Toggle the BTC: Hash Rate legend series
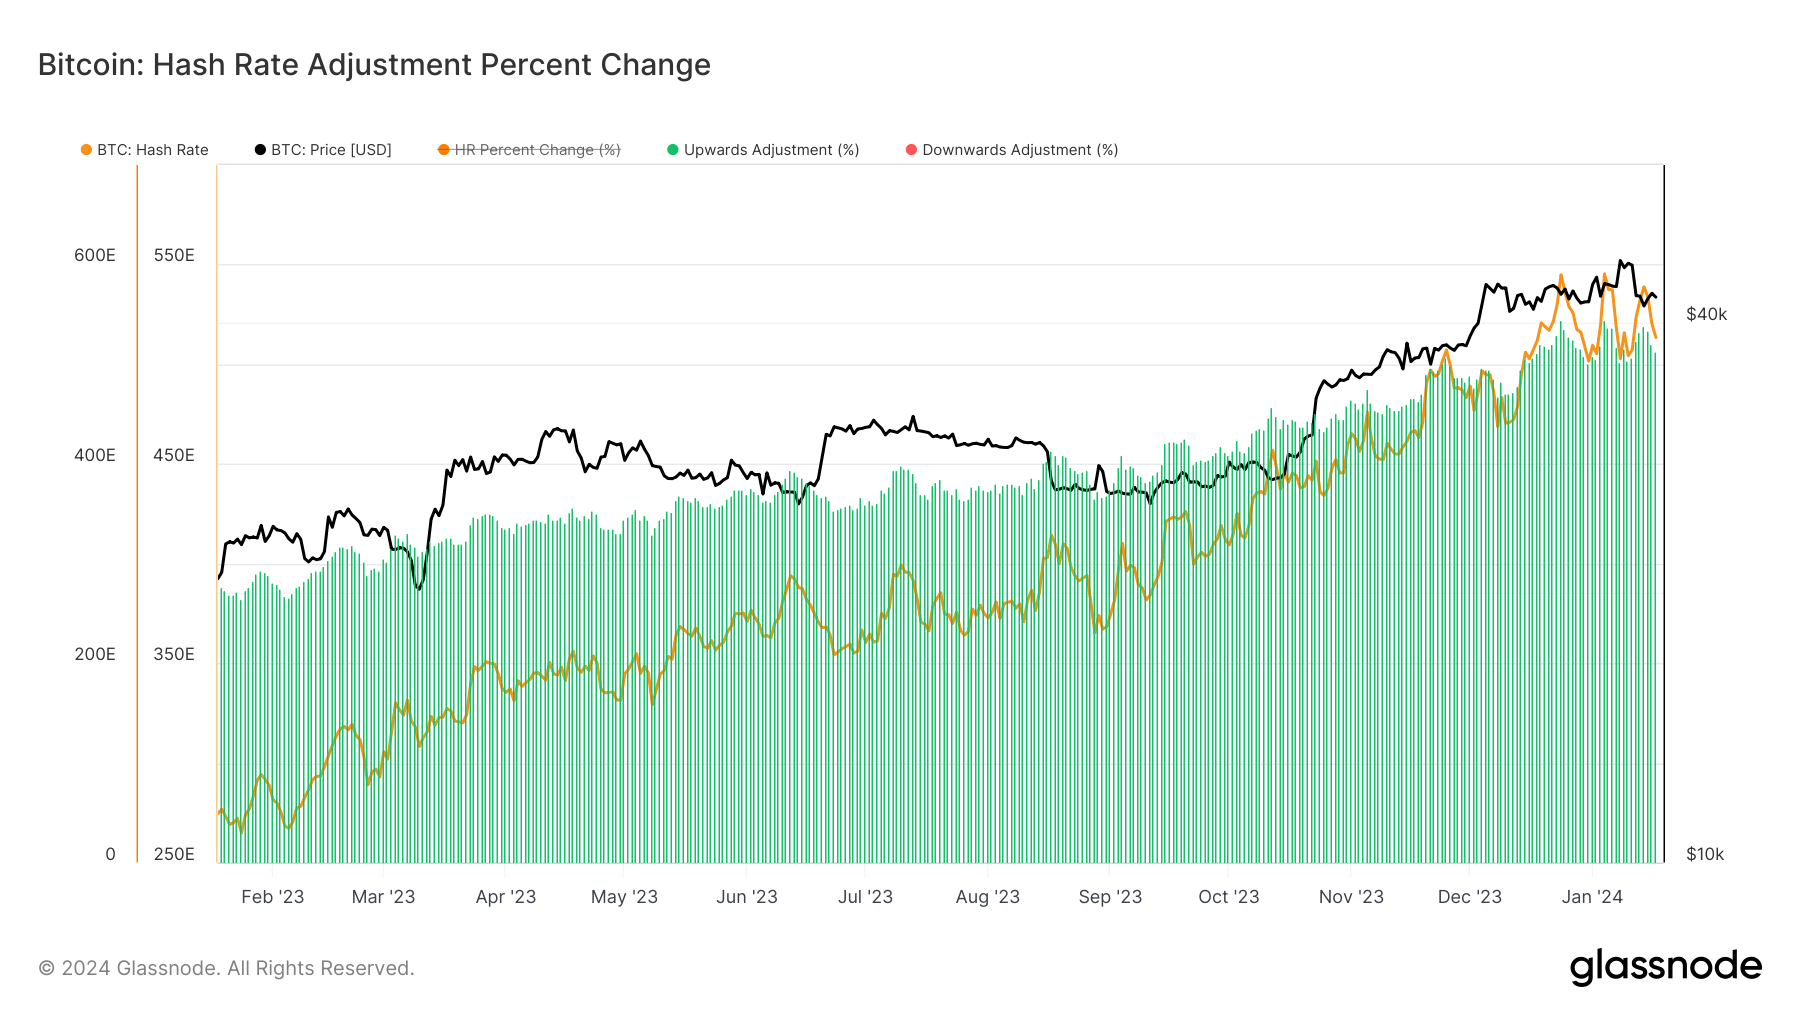The image size is (1800, 1013). 152,150
